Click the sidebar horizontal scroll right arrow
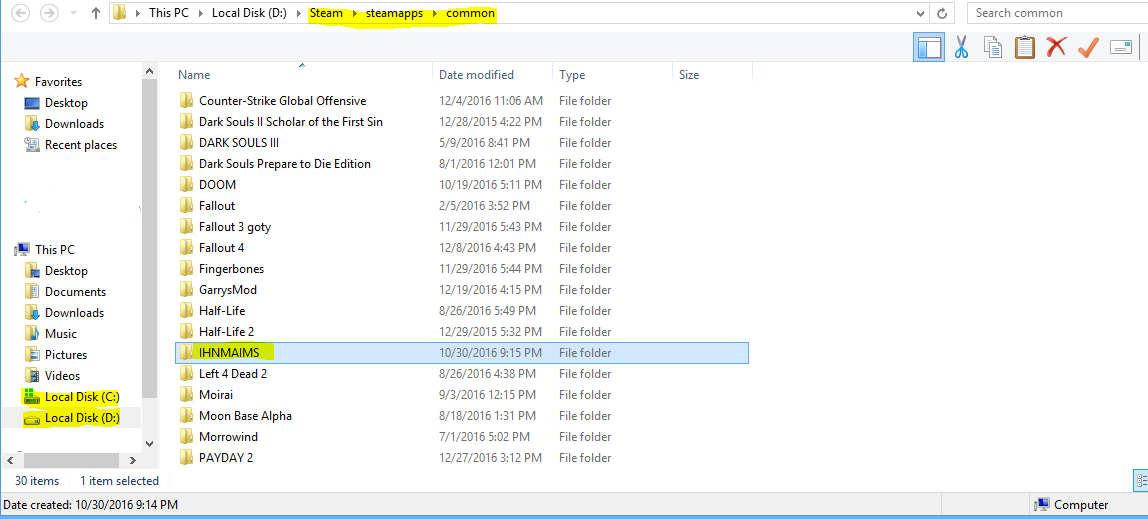The height and width of the screenshot is (519, 1148). tap(133, 460)
